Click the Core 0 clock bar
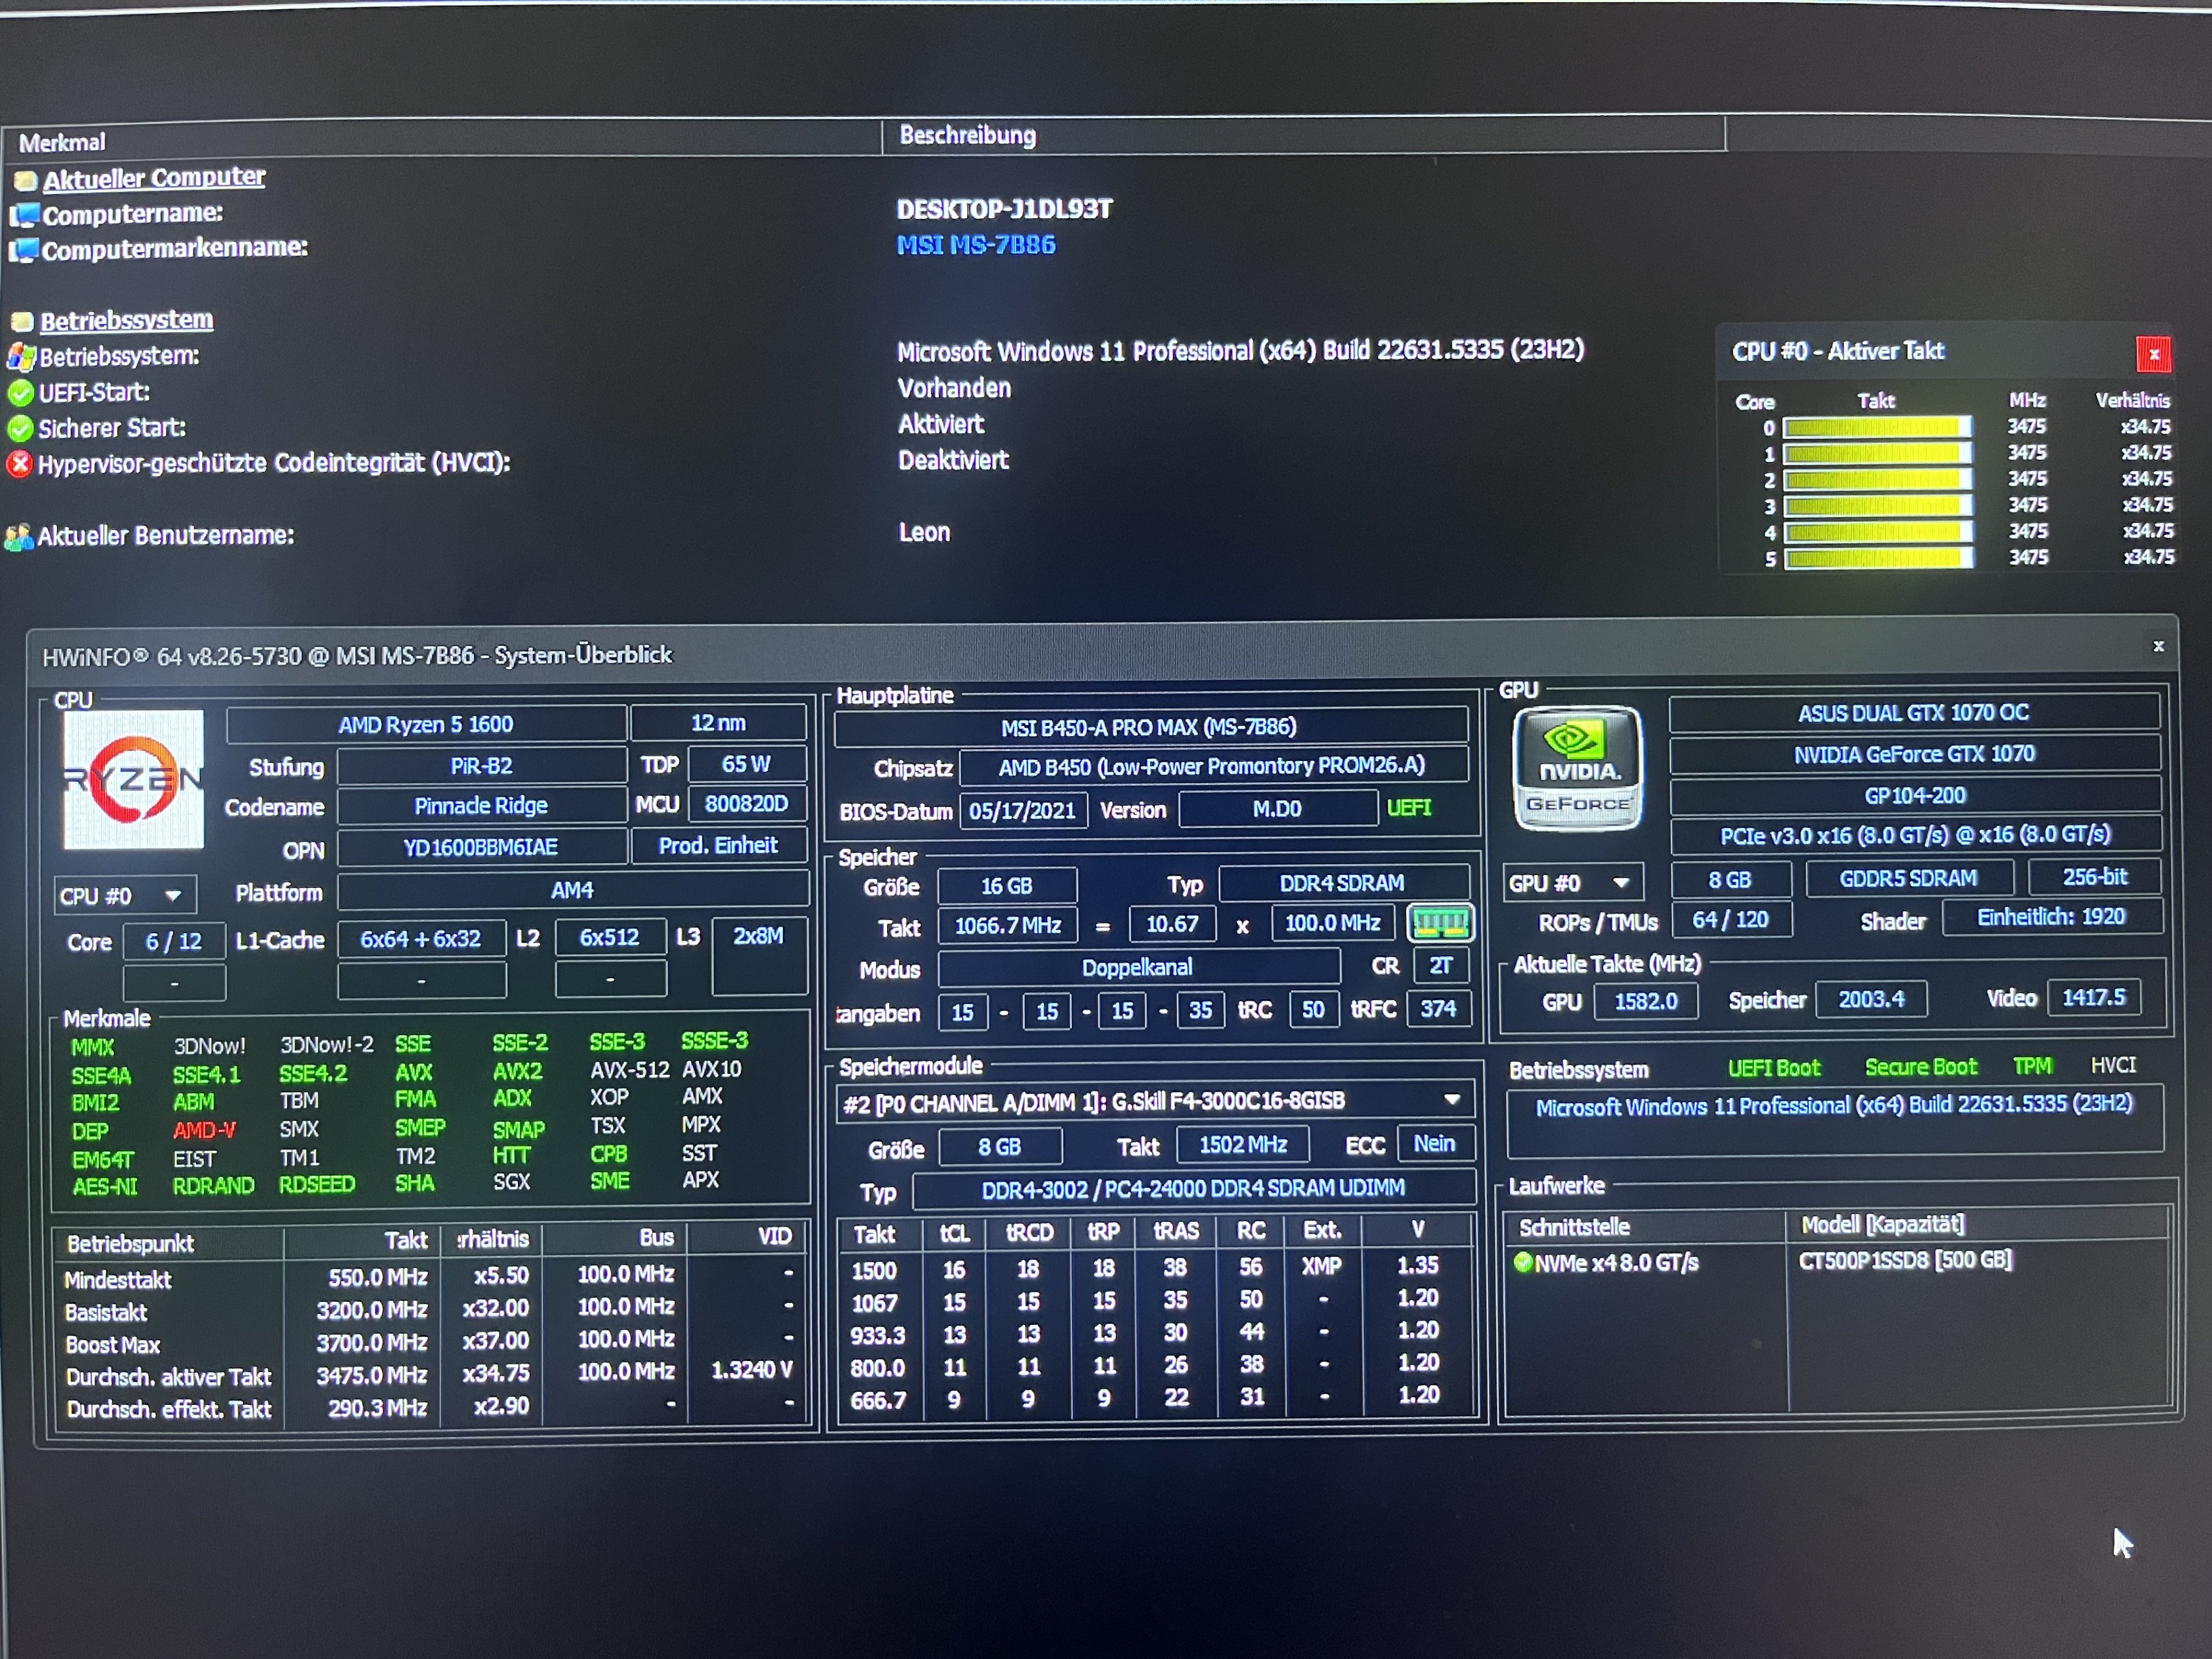2212x1659 pixels. point(1876,428)
